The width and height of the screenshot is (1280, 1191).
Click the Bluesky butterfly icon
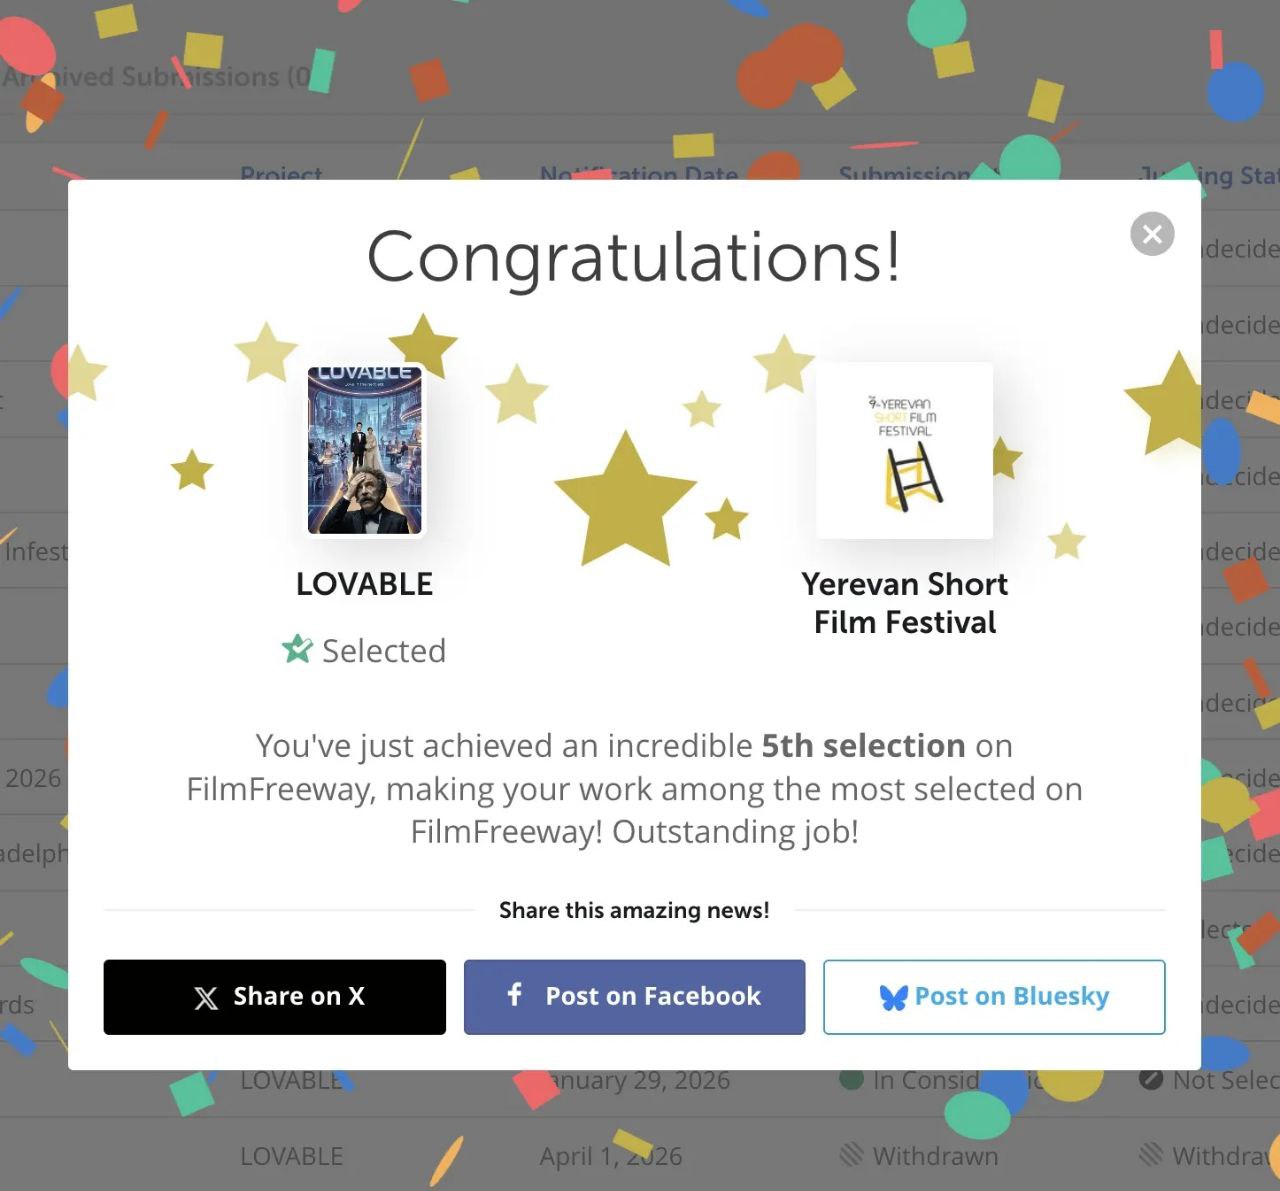893,997
